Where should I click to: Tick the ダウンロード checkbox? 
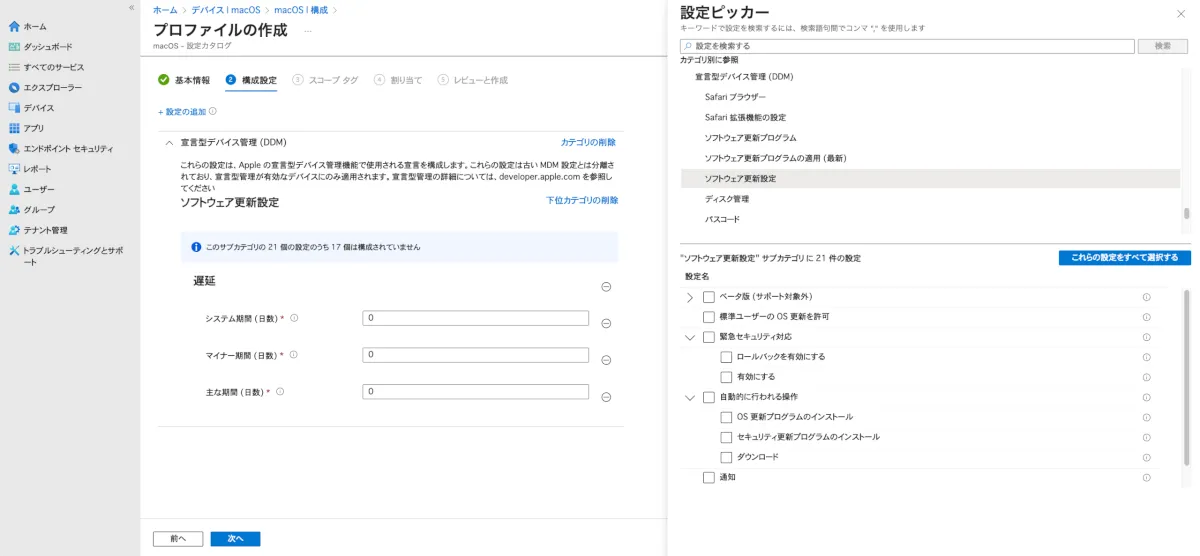(x=726, y=457)
